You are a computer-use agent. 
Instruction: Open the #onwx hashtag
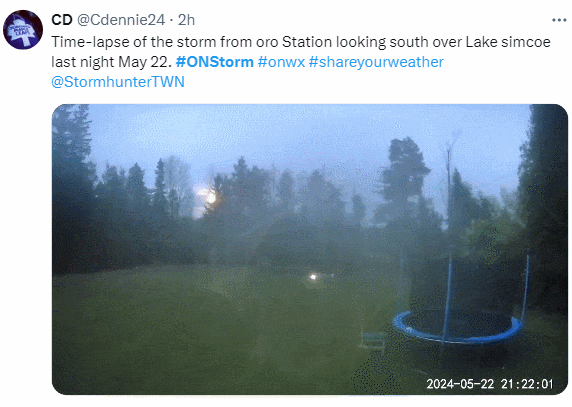click(281, 62)
